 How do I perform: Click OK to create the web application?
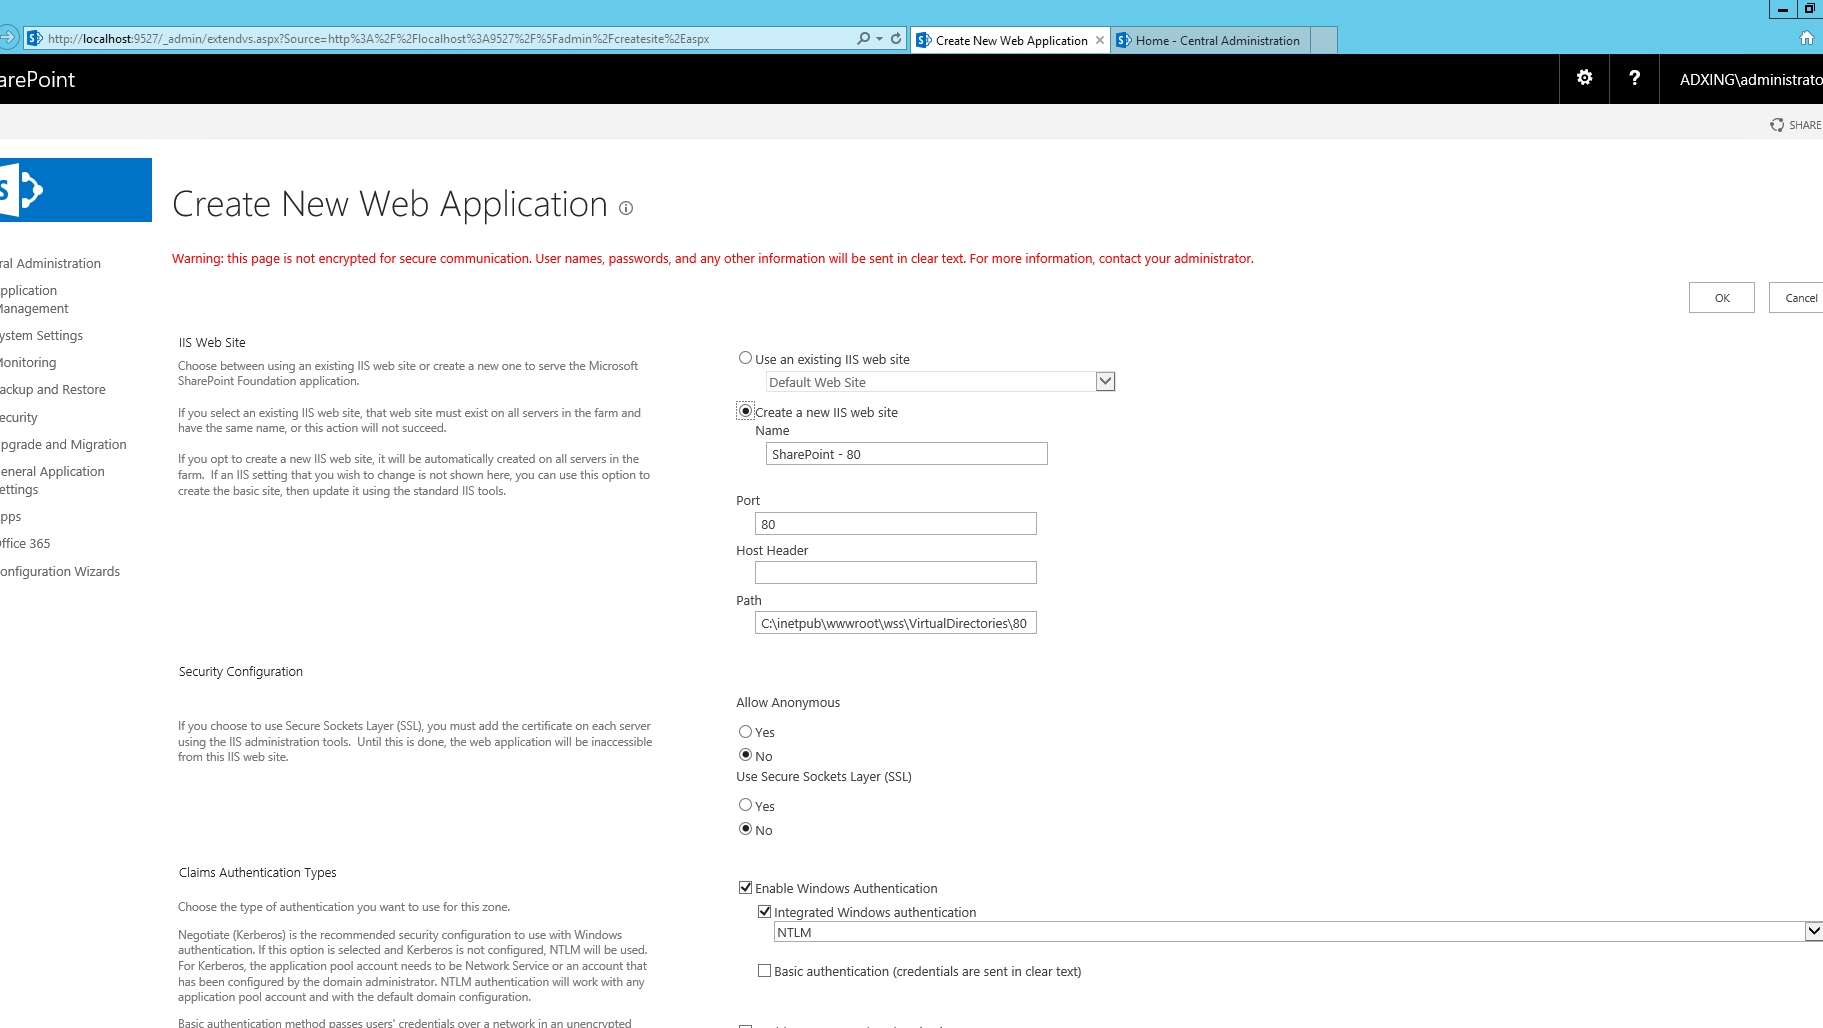pos(1722,298)
